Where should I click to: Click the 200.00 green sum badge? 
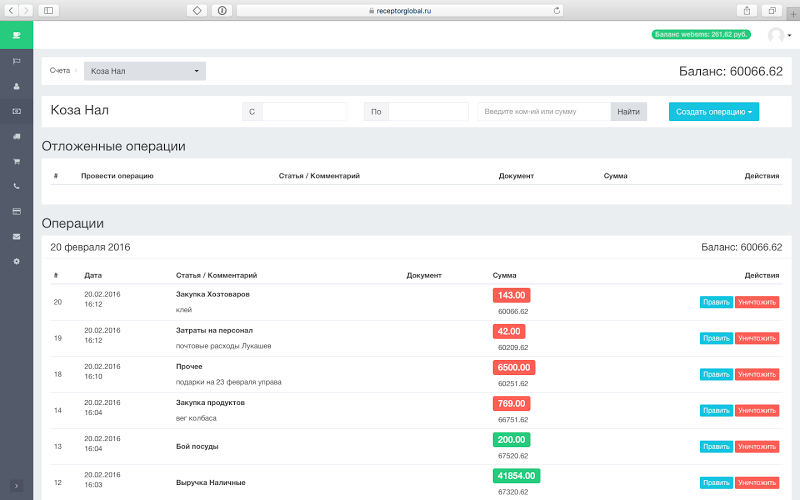[512, 440]
